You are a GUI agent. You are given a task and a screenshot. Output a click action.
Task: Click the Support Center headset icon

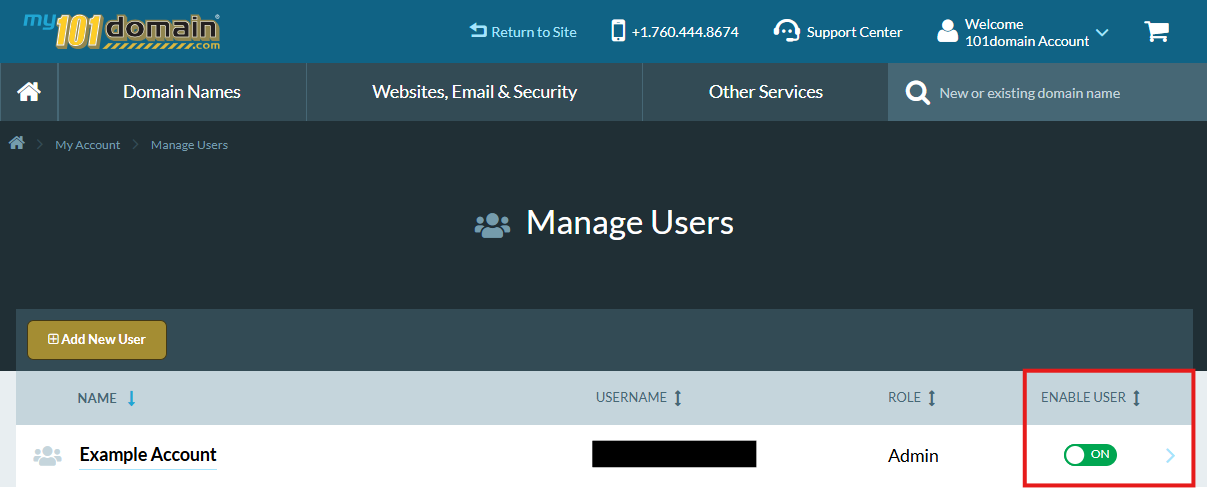click(x=786, y=31)
